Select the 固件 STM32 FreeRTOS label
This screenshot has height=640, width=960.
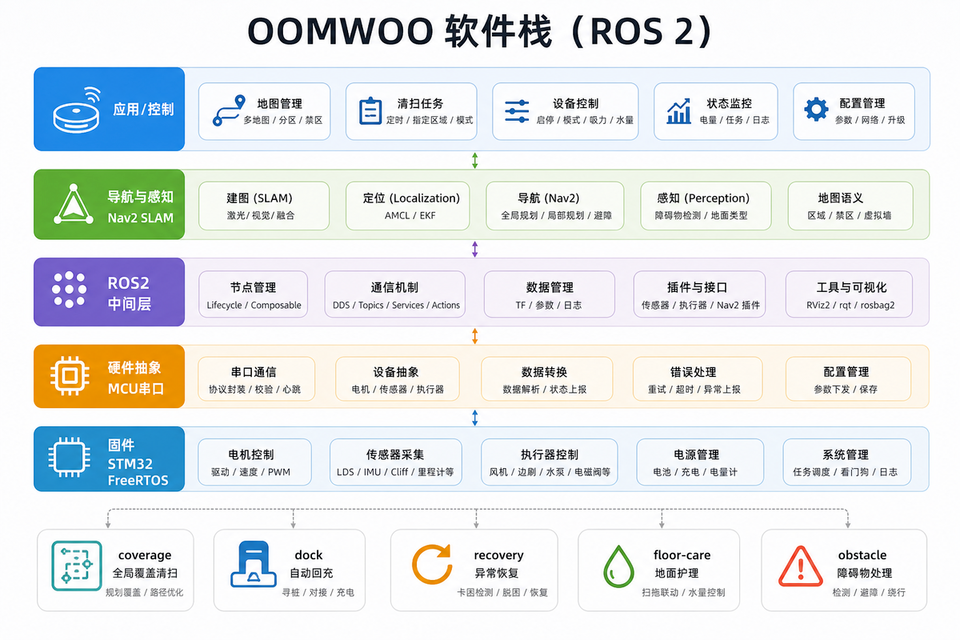click(x=138, y=463)
